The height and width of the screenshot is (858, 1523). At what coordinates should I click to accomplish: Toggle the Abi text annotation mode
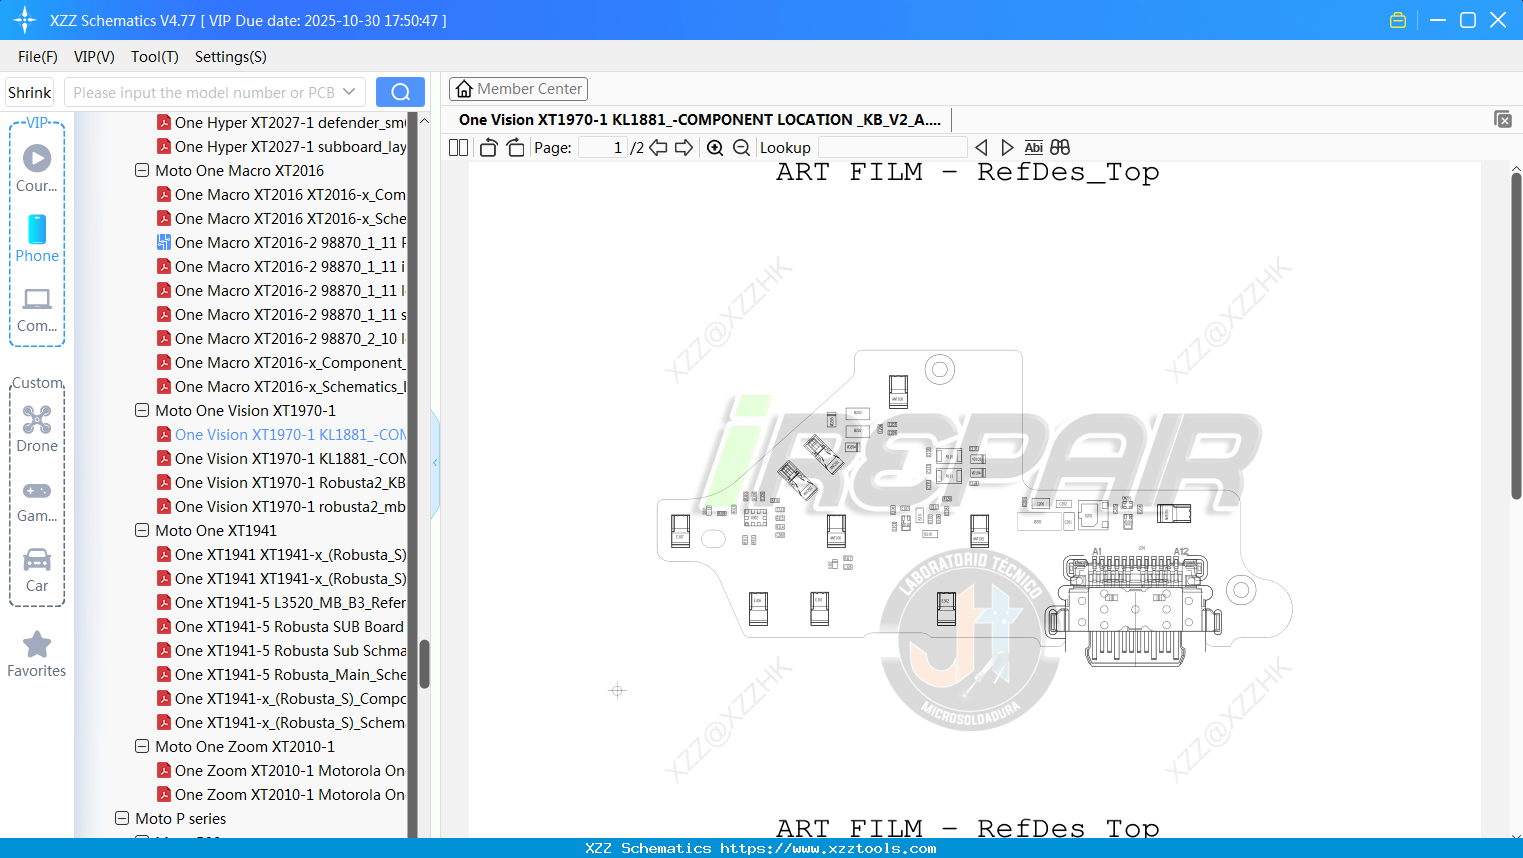[1033, 147]
